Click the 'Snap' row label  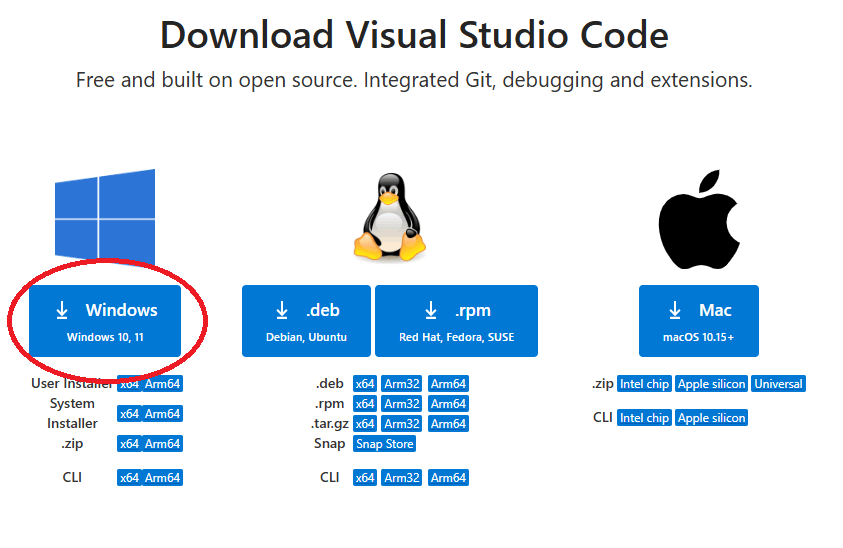(x=330, y=444)
